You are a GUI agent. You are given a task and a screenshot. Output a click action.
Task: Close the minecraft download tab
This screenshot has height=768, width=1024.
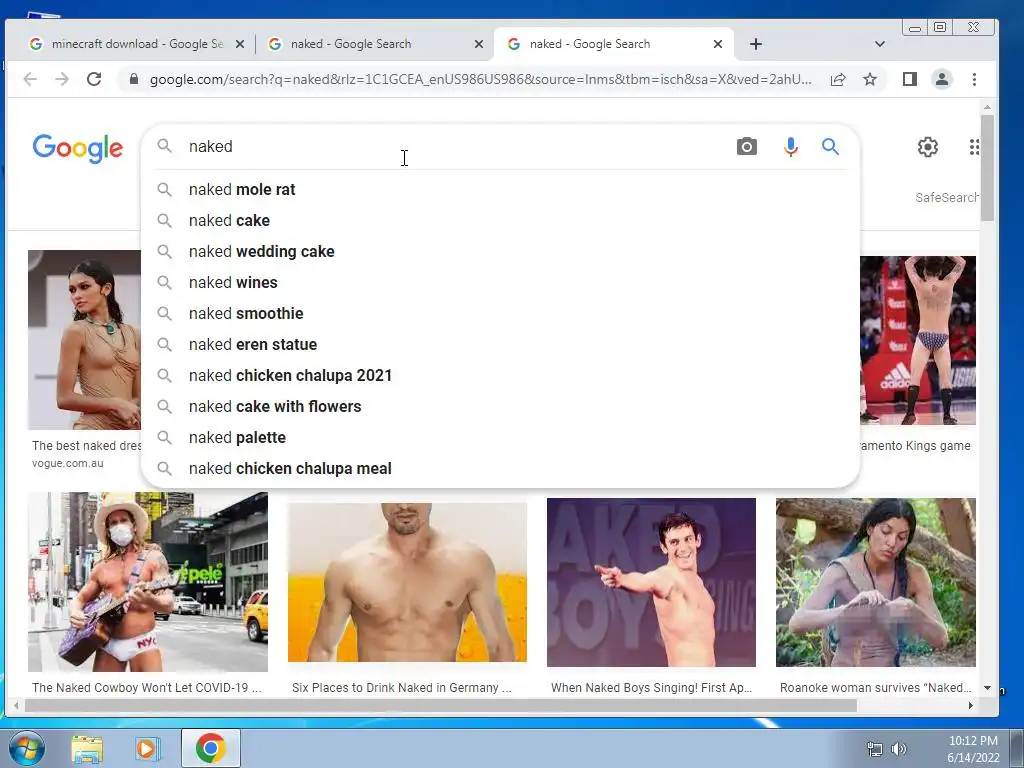(x=240, y=44)
